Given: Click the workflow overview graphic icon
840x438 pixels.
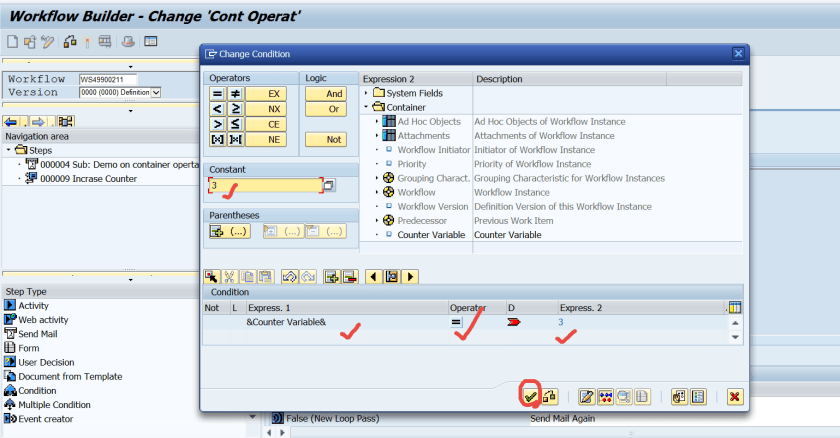Looking at the screenshot, I should 65,122.
